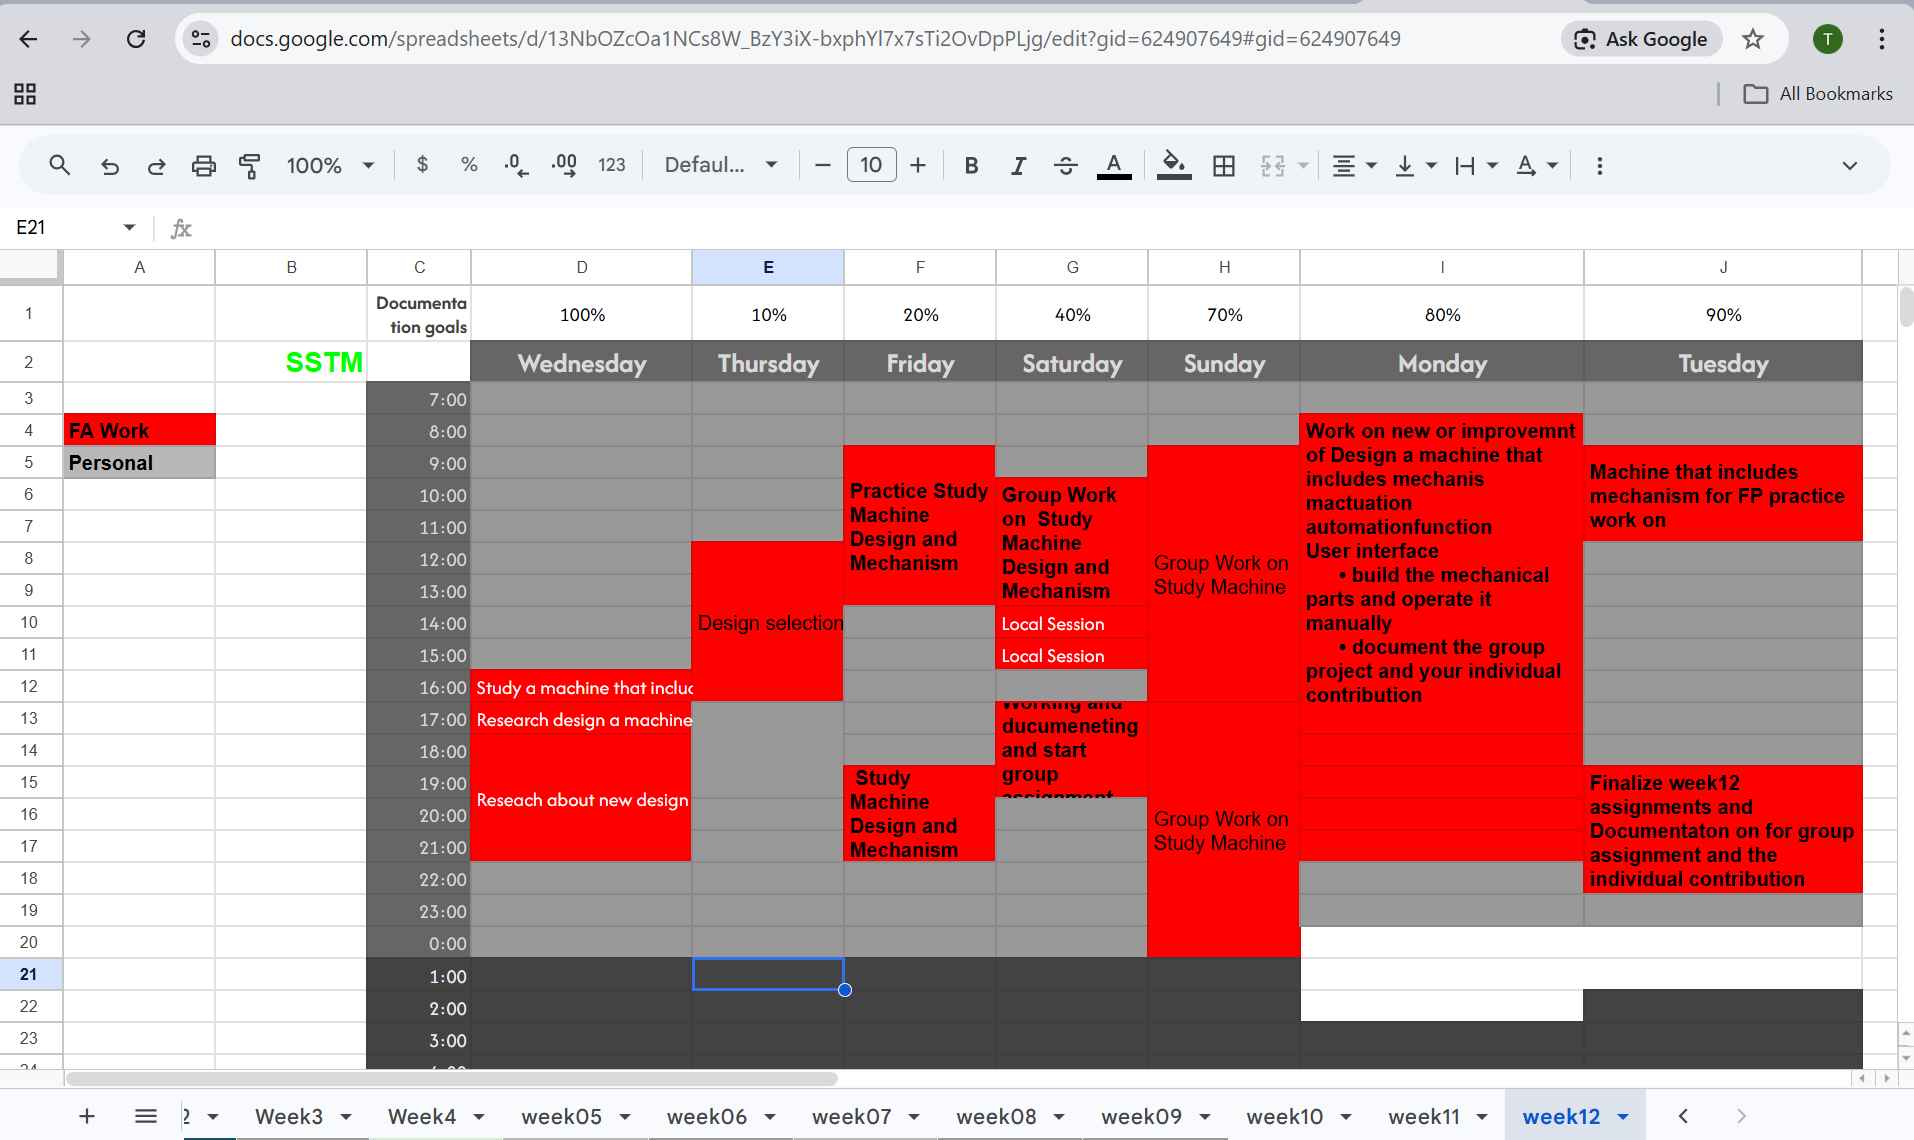The image size is (1914, 1140).
Task: Open the toolbar more options three dots
Action: click(1600, 166)
